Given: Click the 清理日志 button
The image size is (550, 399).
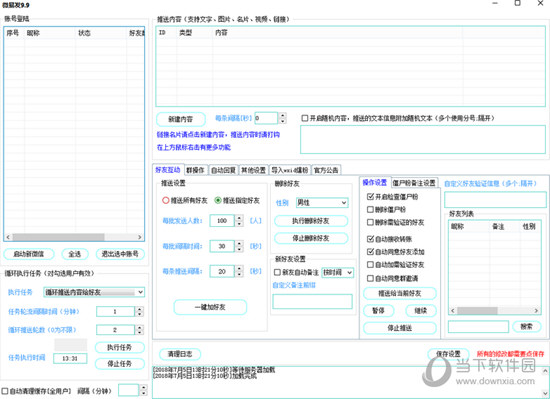Looking at the screenshot, I should coord(180,354).
